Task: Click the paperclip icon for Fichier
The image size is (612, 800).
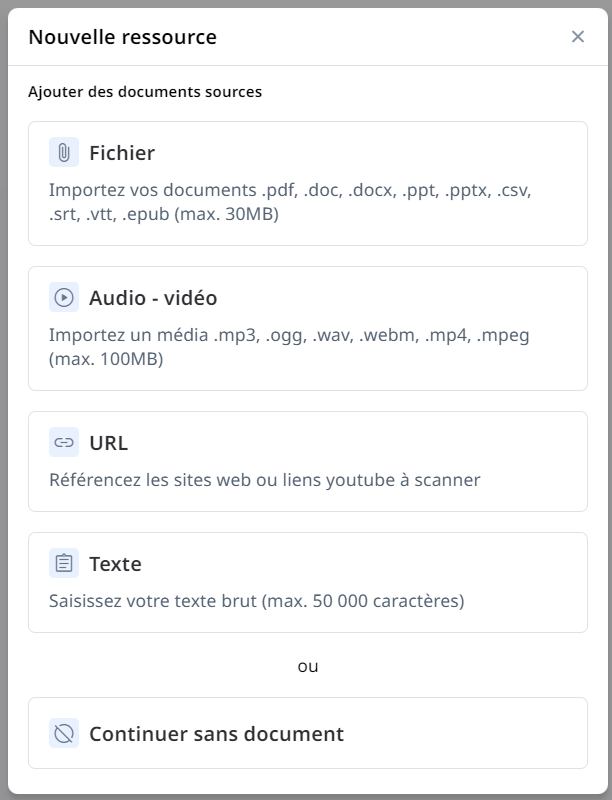Action: (x=64, y=153)
